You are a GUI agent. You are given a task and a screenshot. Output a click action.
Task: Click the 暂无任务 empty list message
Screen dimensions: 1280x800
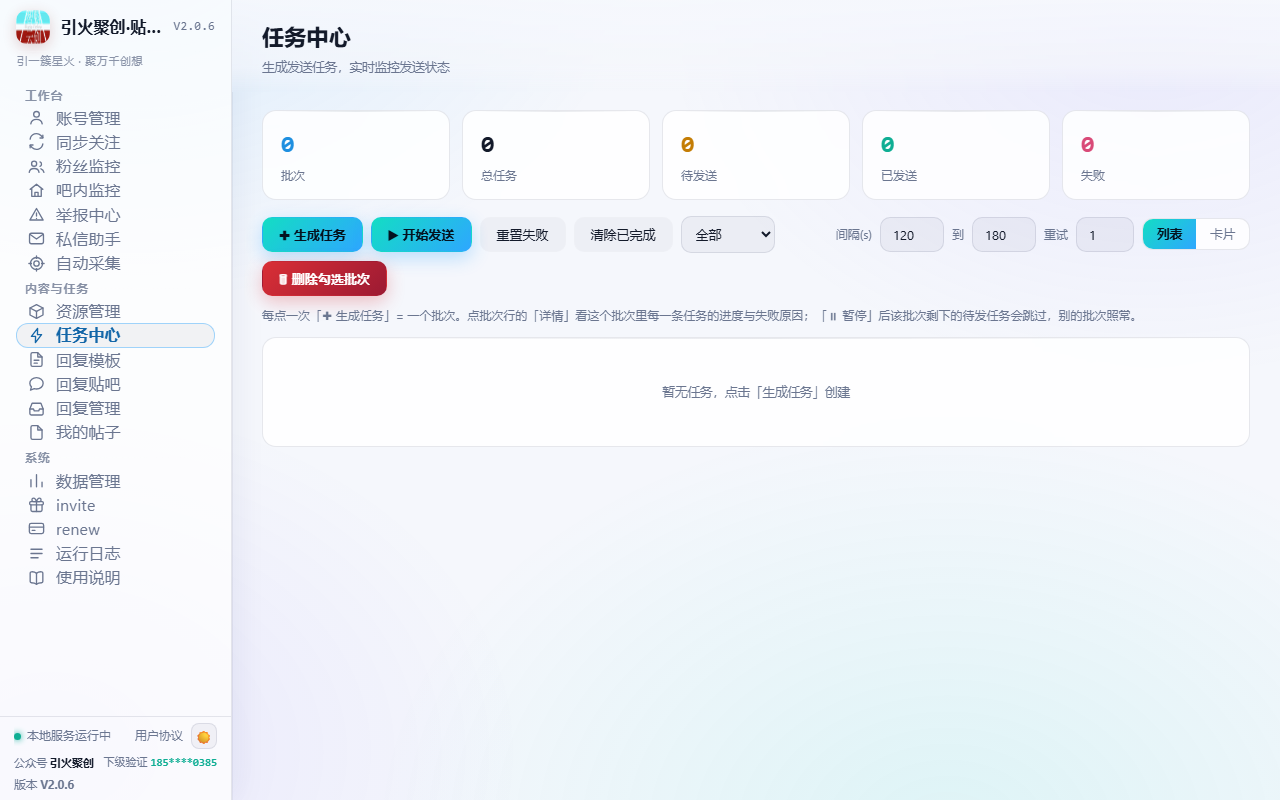756,393
